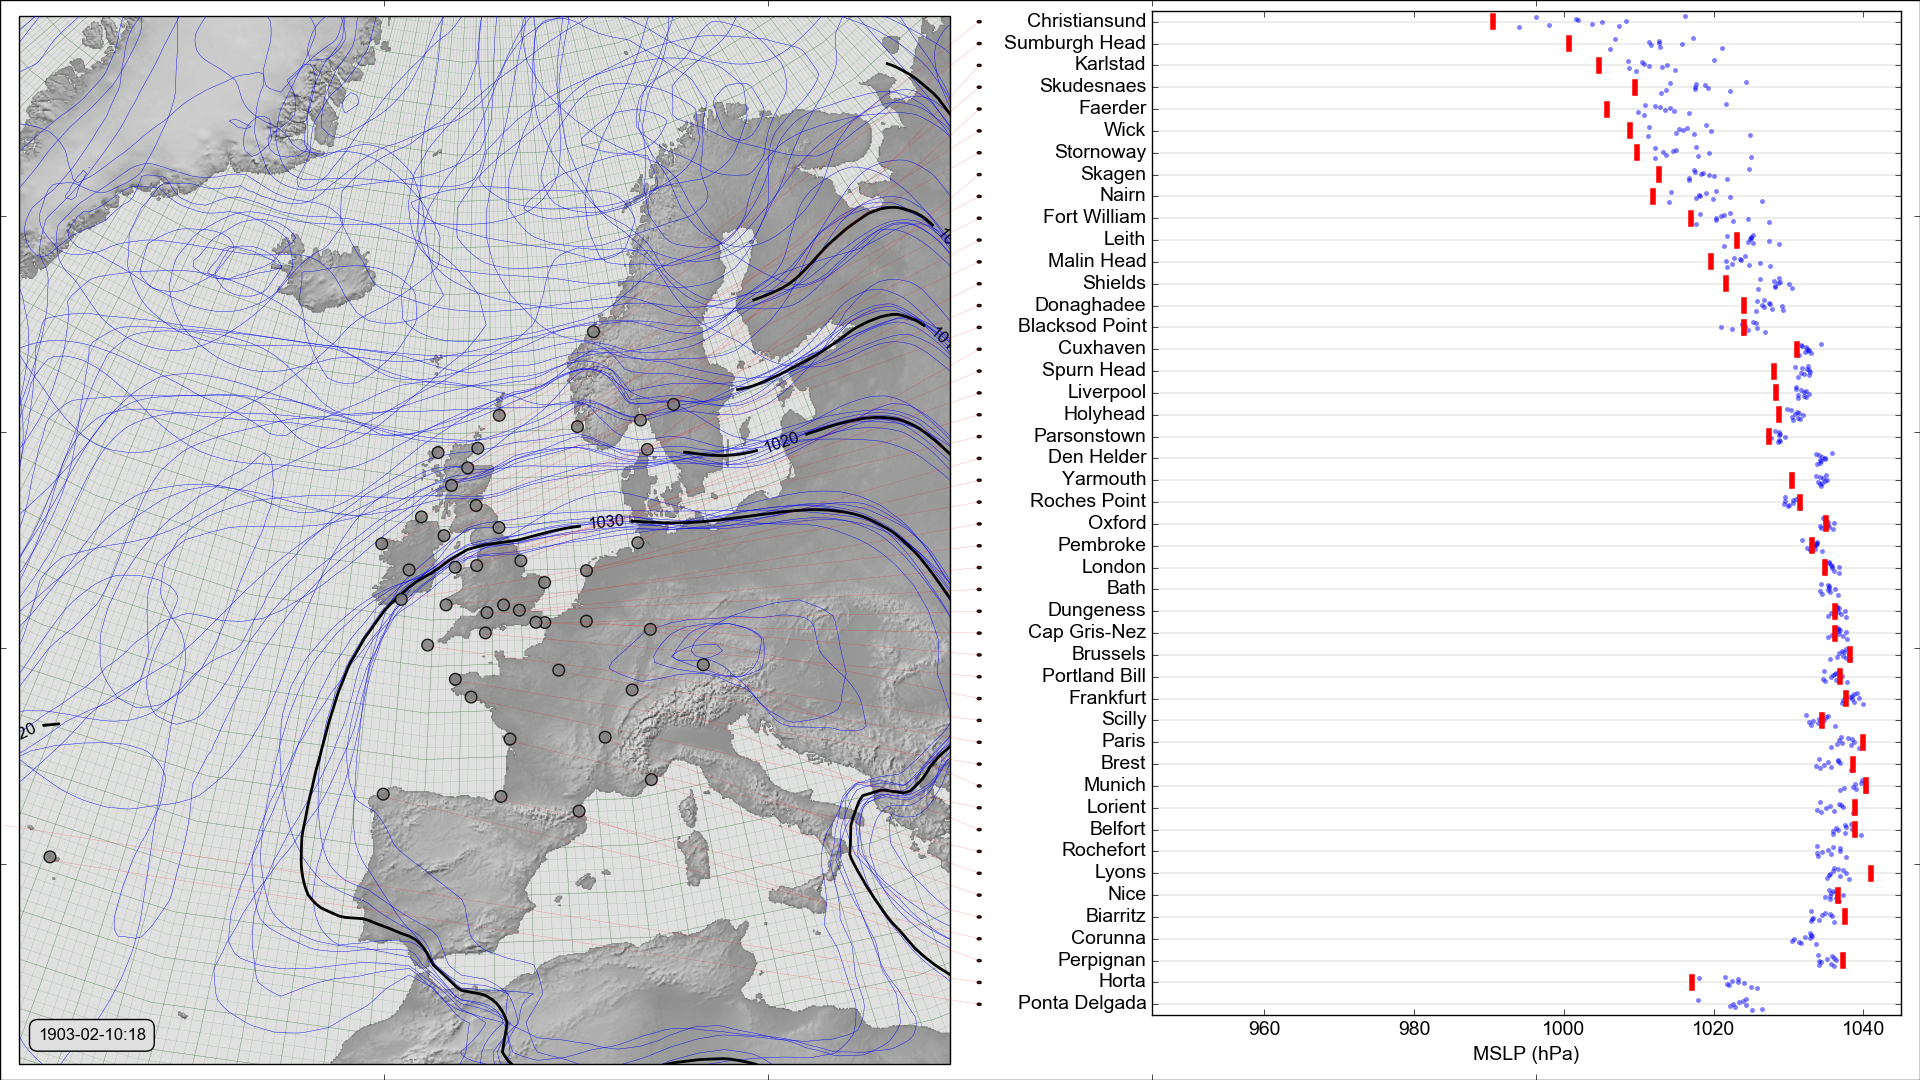Click the station circle west of Portugal
Screen dimensions: 1920x1080
[50, 857]
